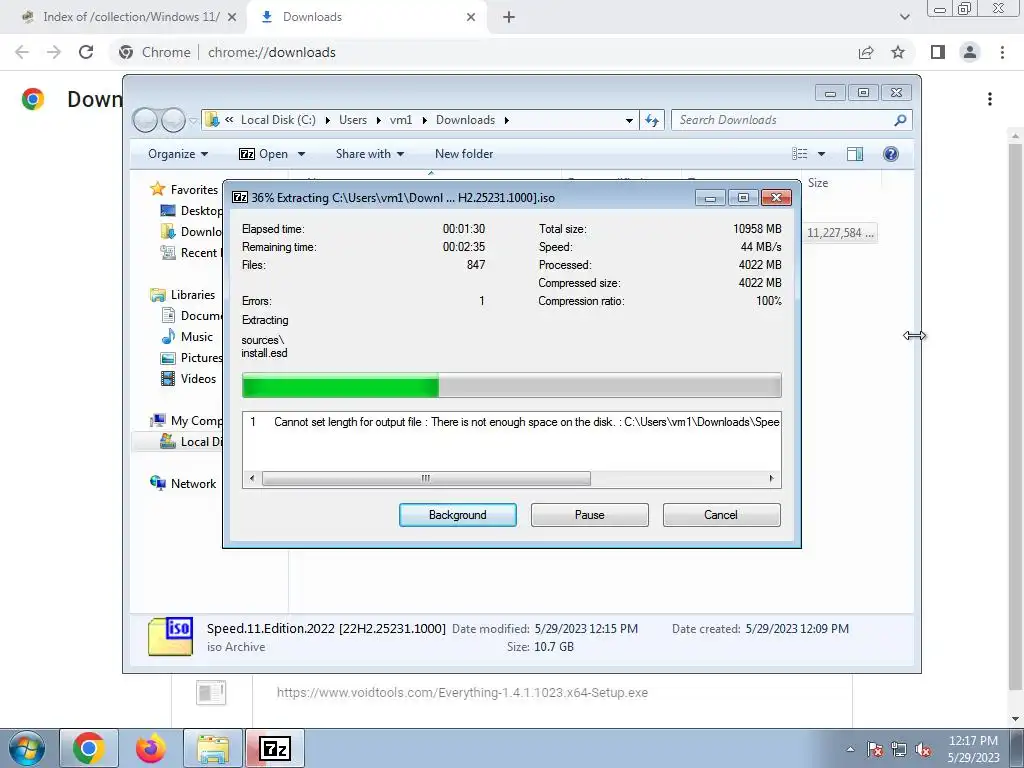Click the Downloads breadcrumb segment

466,120
